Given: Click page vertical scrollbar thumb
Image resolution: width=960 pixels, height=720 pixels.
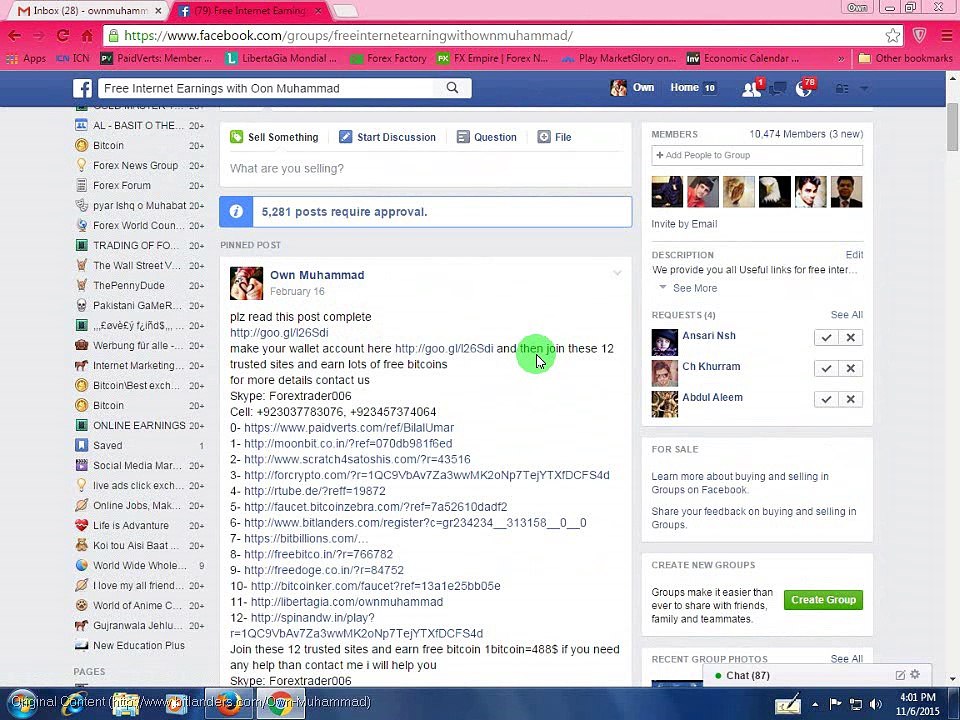Looking at the screenshot, I should [953, 127].
